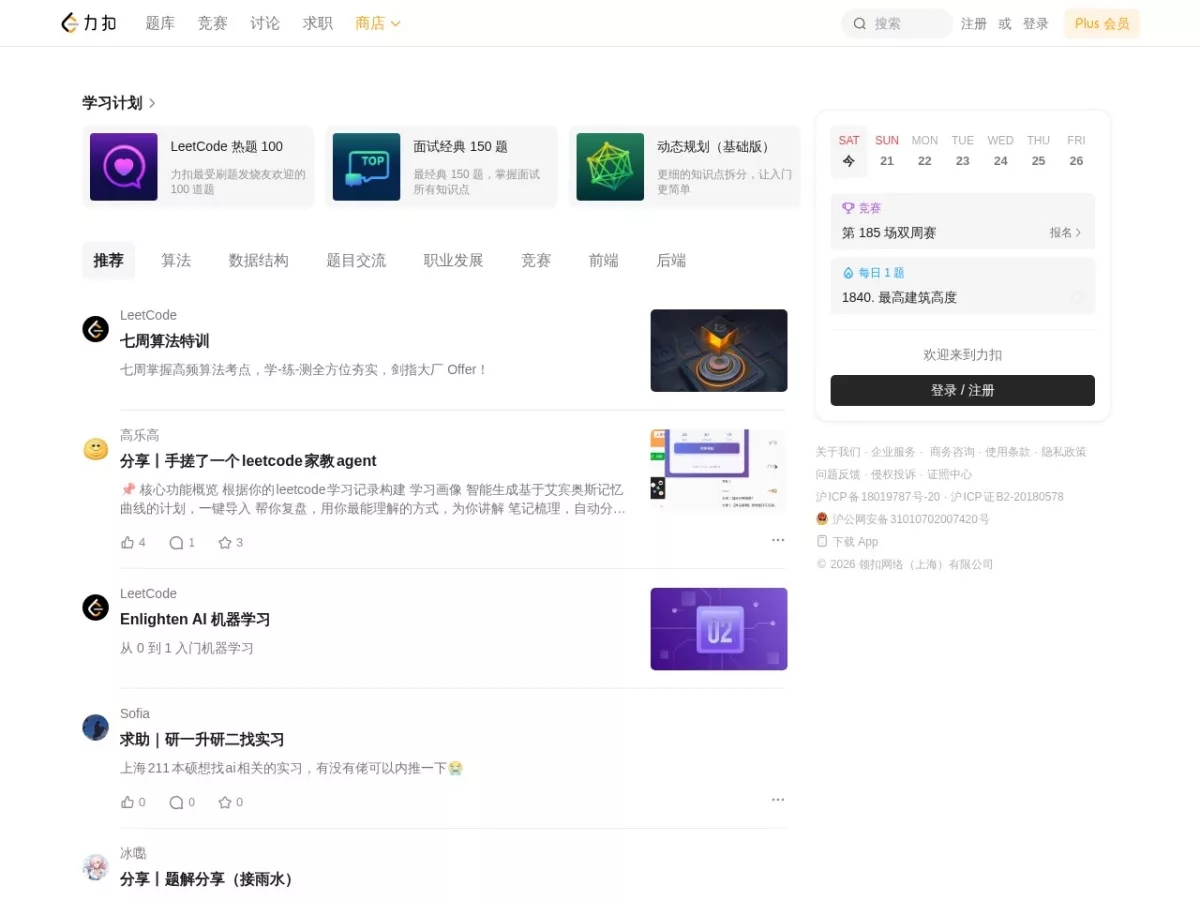Image resolution: width=1200 pixels, height=900 pixels.
Task: Click 问题反馈 footer link
Action: coord(838,474)
